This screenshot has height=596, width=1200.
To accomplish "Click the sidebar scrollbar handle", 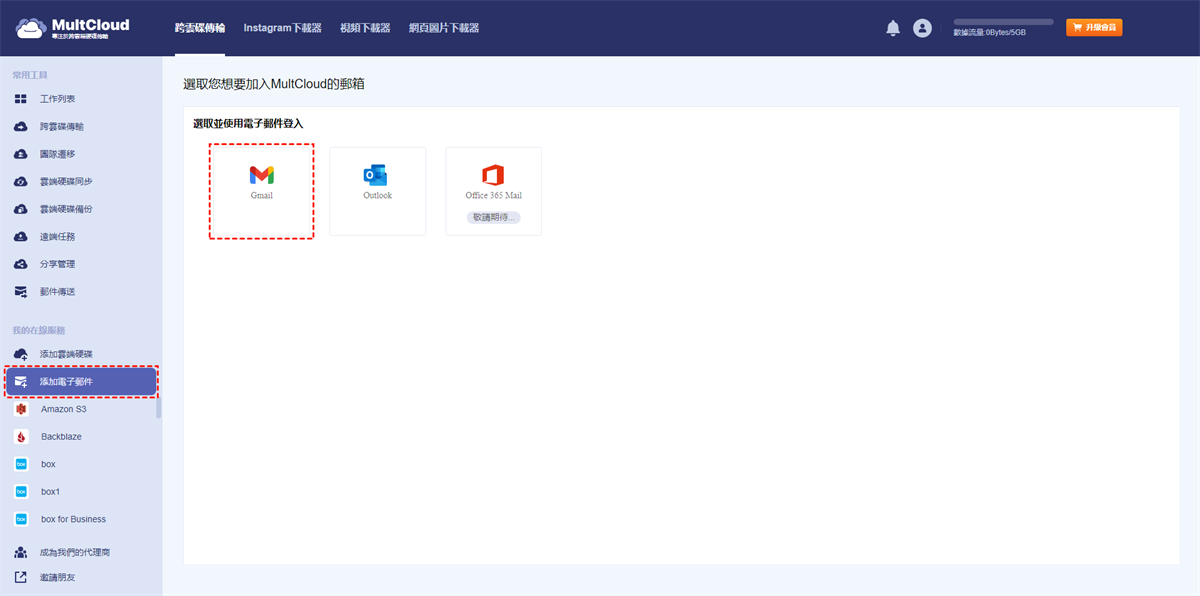I will [x=159, y=407].
